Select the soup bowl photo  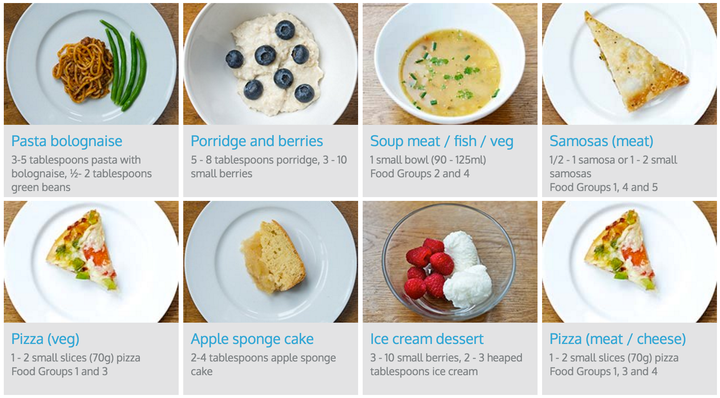coord(450,64)
